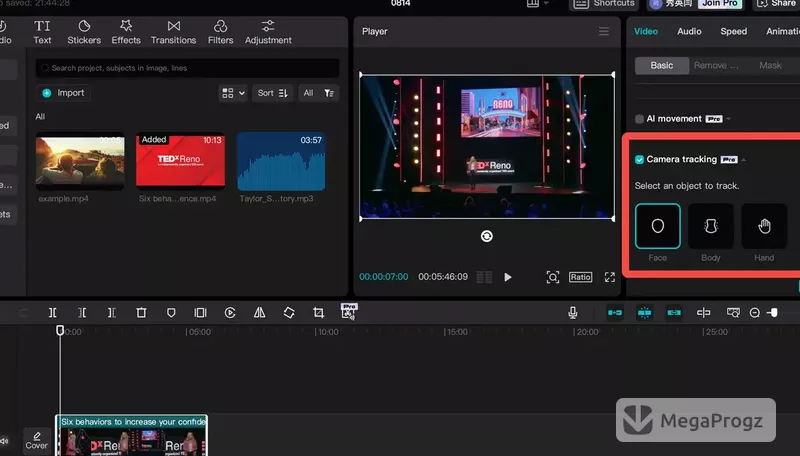Click the mirror flip icon
The height and width of the screenshot is (456, 800).
(x=260, y=313)
